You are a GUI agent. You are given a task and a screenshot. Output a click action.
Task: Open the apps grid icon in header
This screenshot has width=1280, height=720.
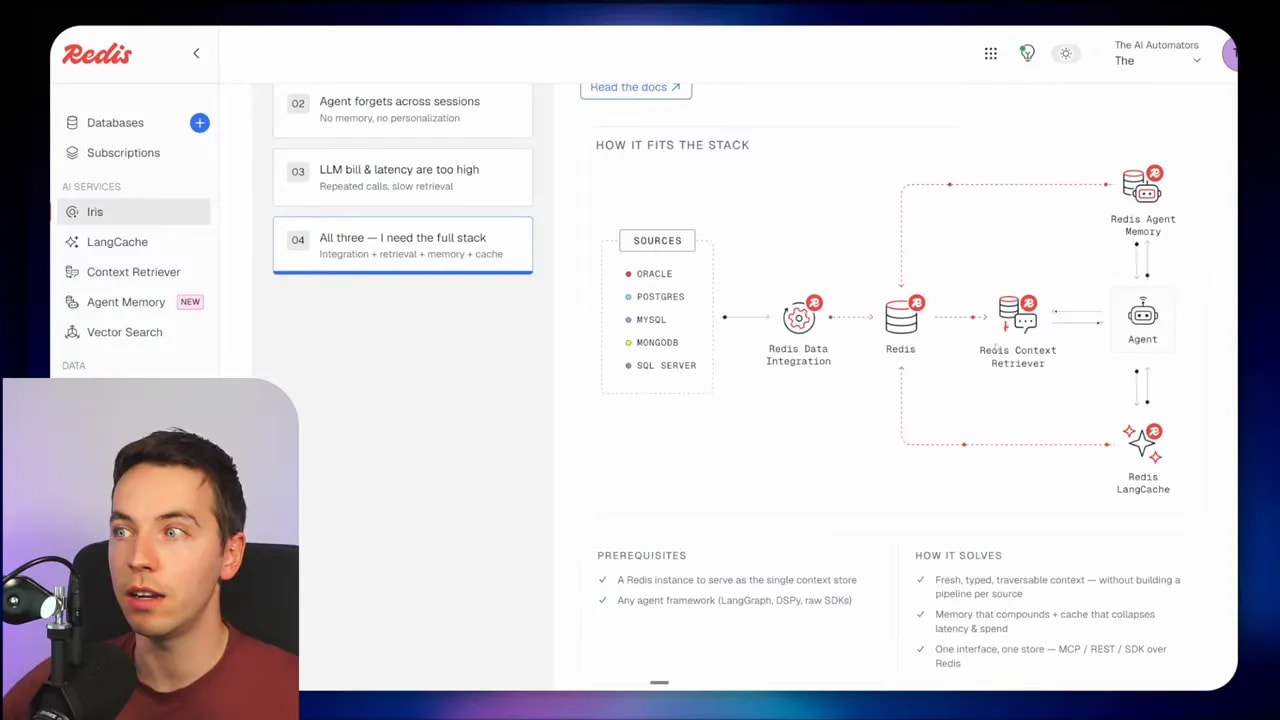[x=990, y=54]
